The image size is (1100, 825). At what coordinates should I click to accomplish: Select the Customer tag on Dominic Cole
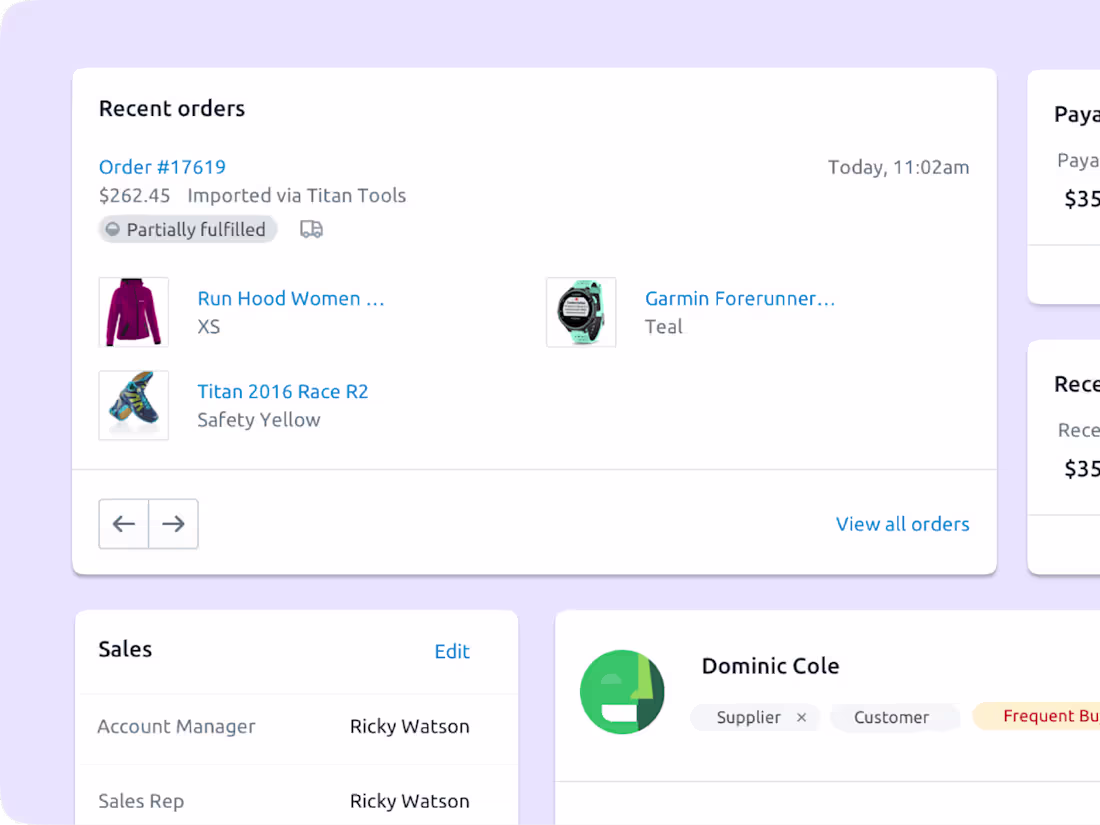(893, 717)
